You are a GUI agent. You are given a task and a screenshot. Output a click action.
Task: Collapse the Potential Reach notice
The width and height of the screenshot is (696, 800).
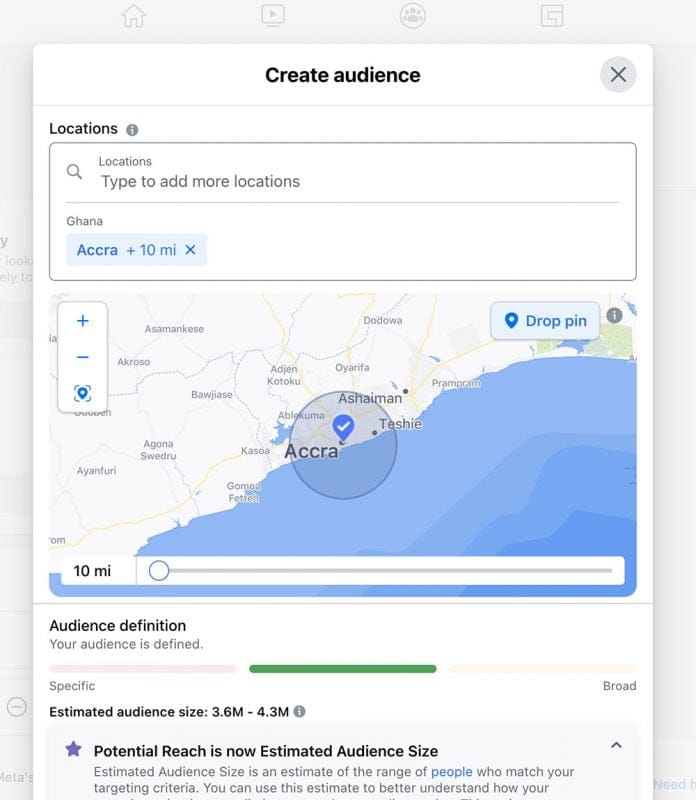point(616,745)
